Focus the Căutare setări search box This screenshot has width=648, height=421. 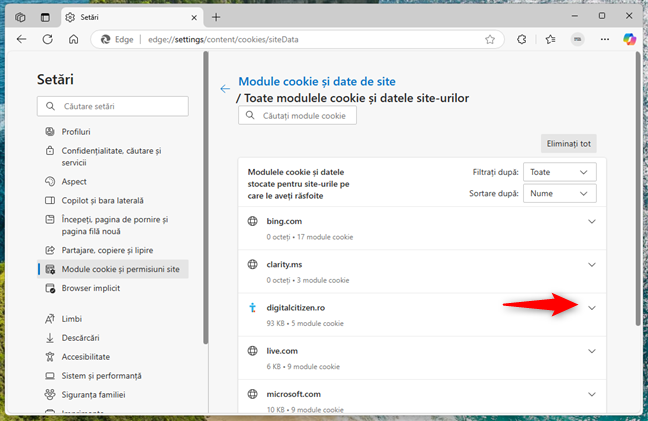click(x=113, y=106)
